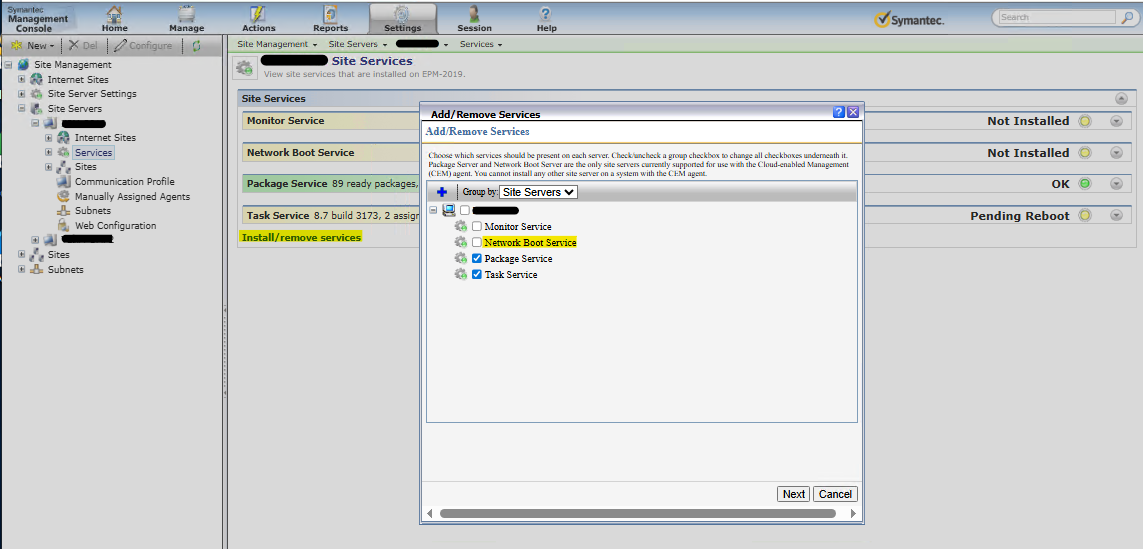Image resolution: width=1143 pixels, height=549 pixels.
Task: Open the Help menu icon
Action: 546,14
